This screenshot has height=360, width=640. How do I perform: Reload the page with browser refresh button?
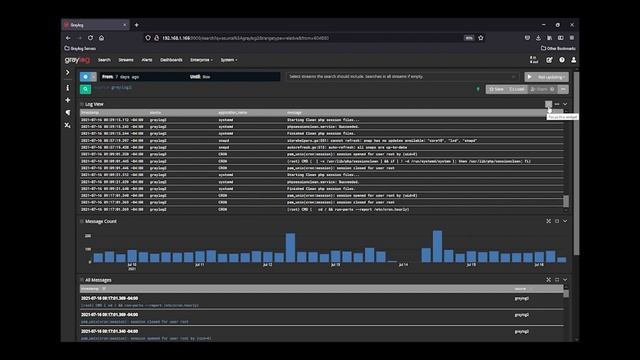pyautogui.click(x=90, y=38)
